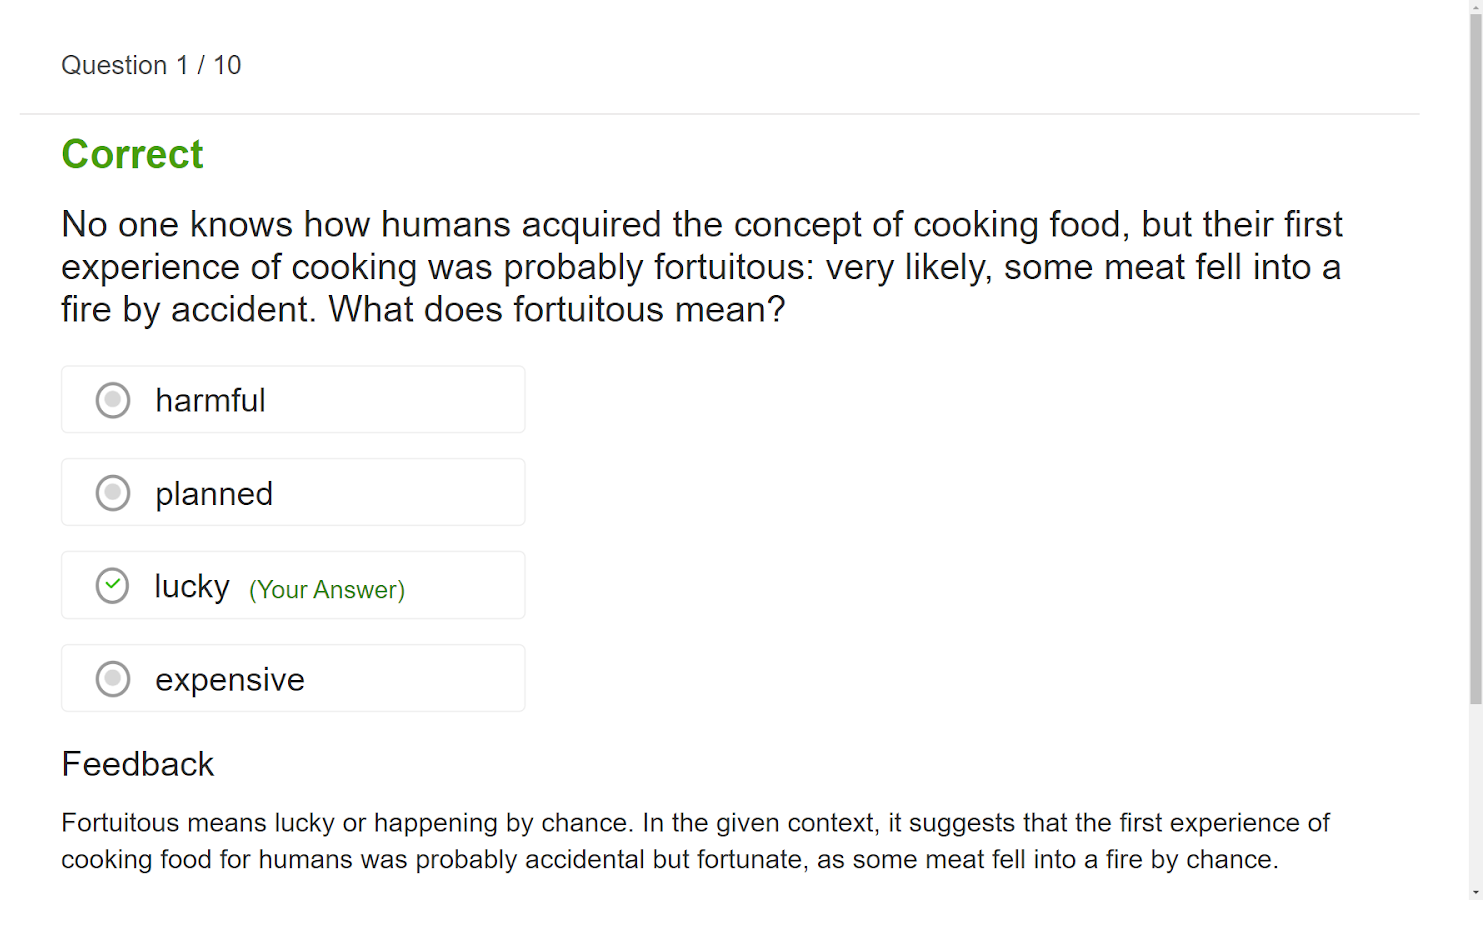
Task: Select the radio circle beside planned
Action: 113,493
